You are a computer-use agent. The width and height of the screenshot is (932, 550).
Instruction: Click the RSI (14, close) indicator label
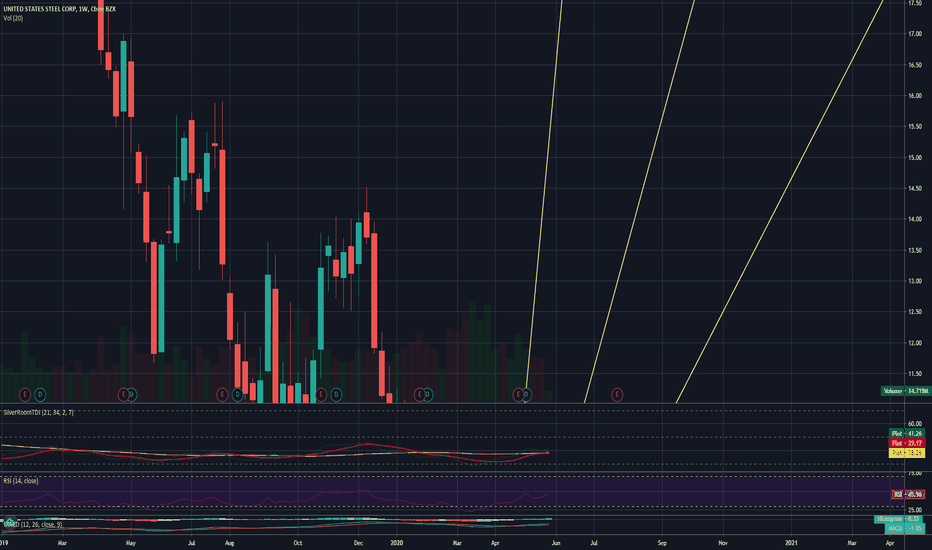click(21, 480)
